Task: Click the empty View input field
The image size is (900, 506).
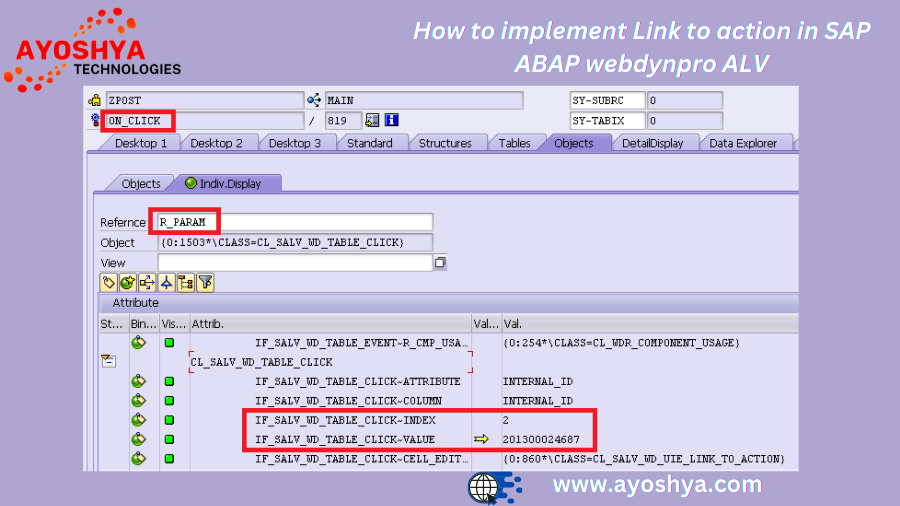Action: click(295, 262)
